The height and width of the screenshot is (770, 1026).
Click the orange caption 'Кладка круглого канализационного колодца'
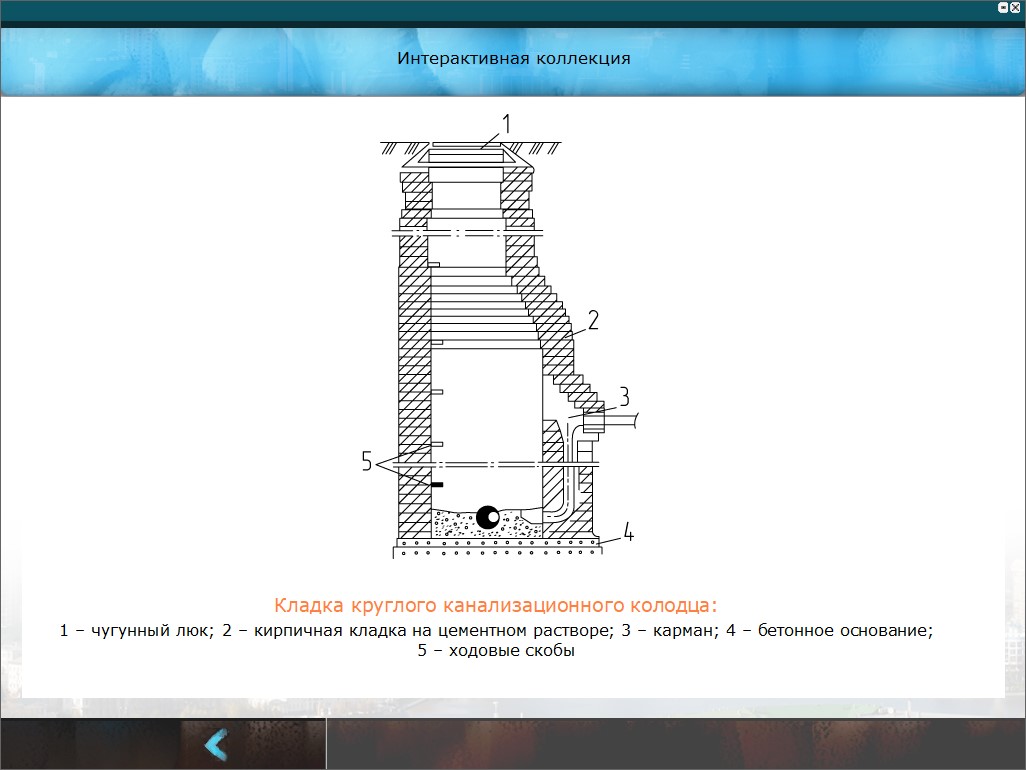tap(496, 606)
